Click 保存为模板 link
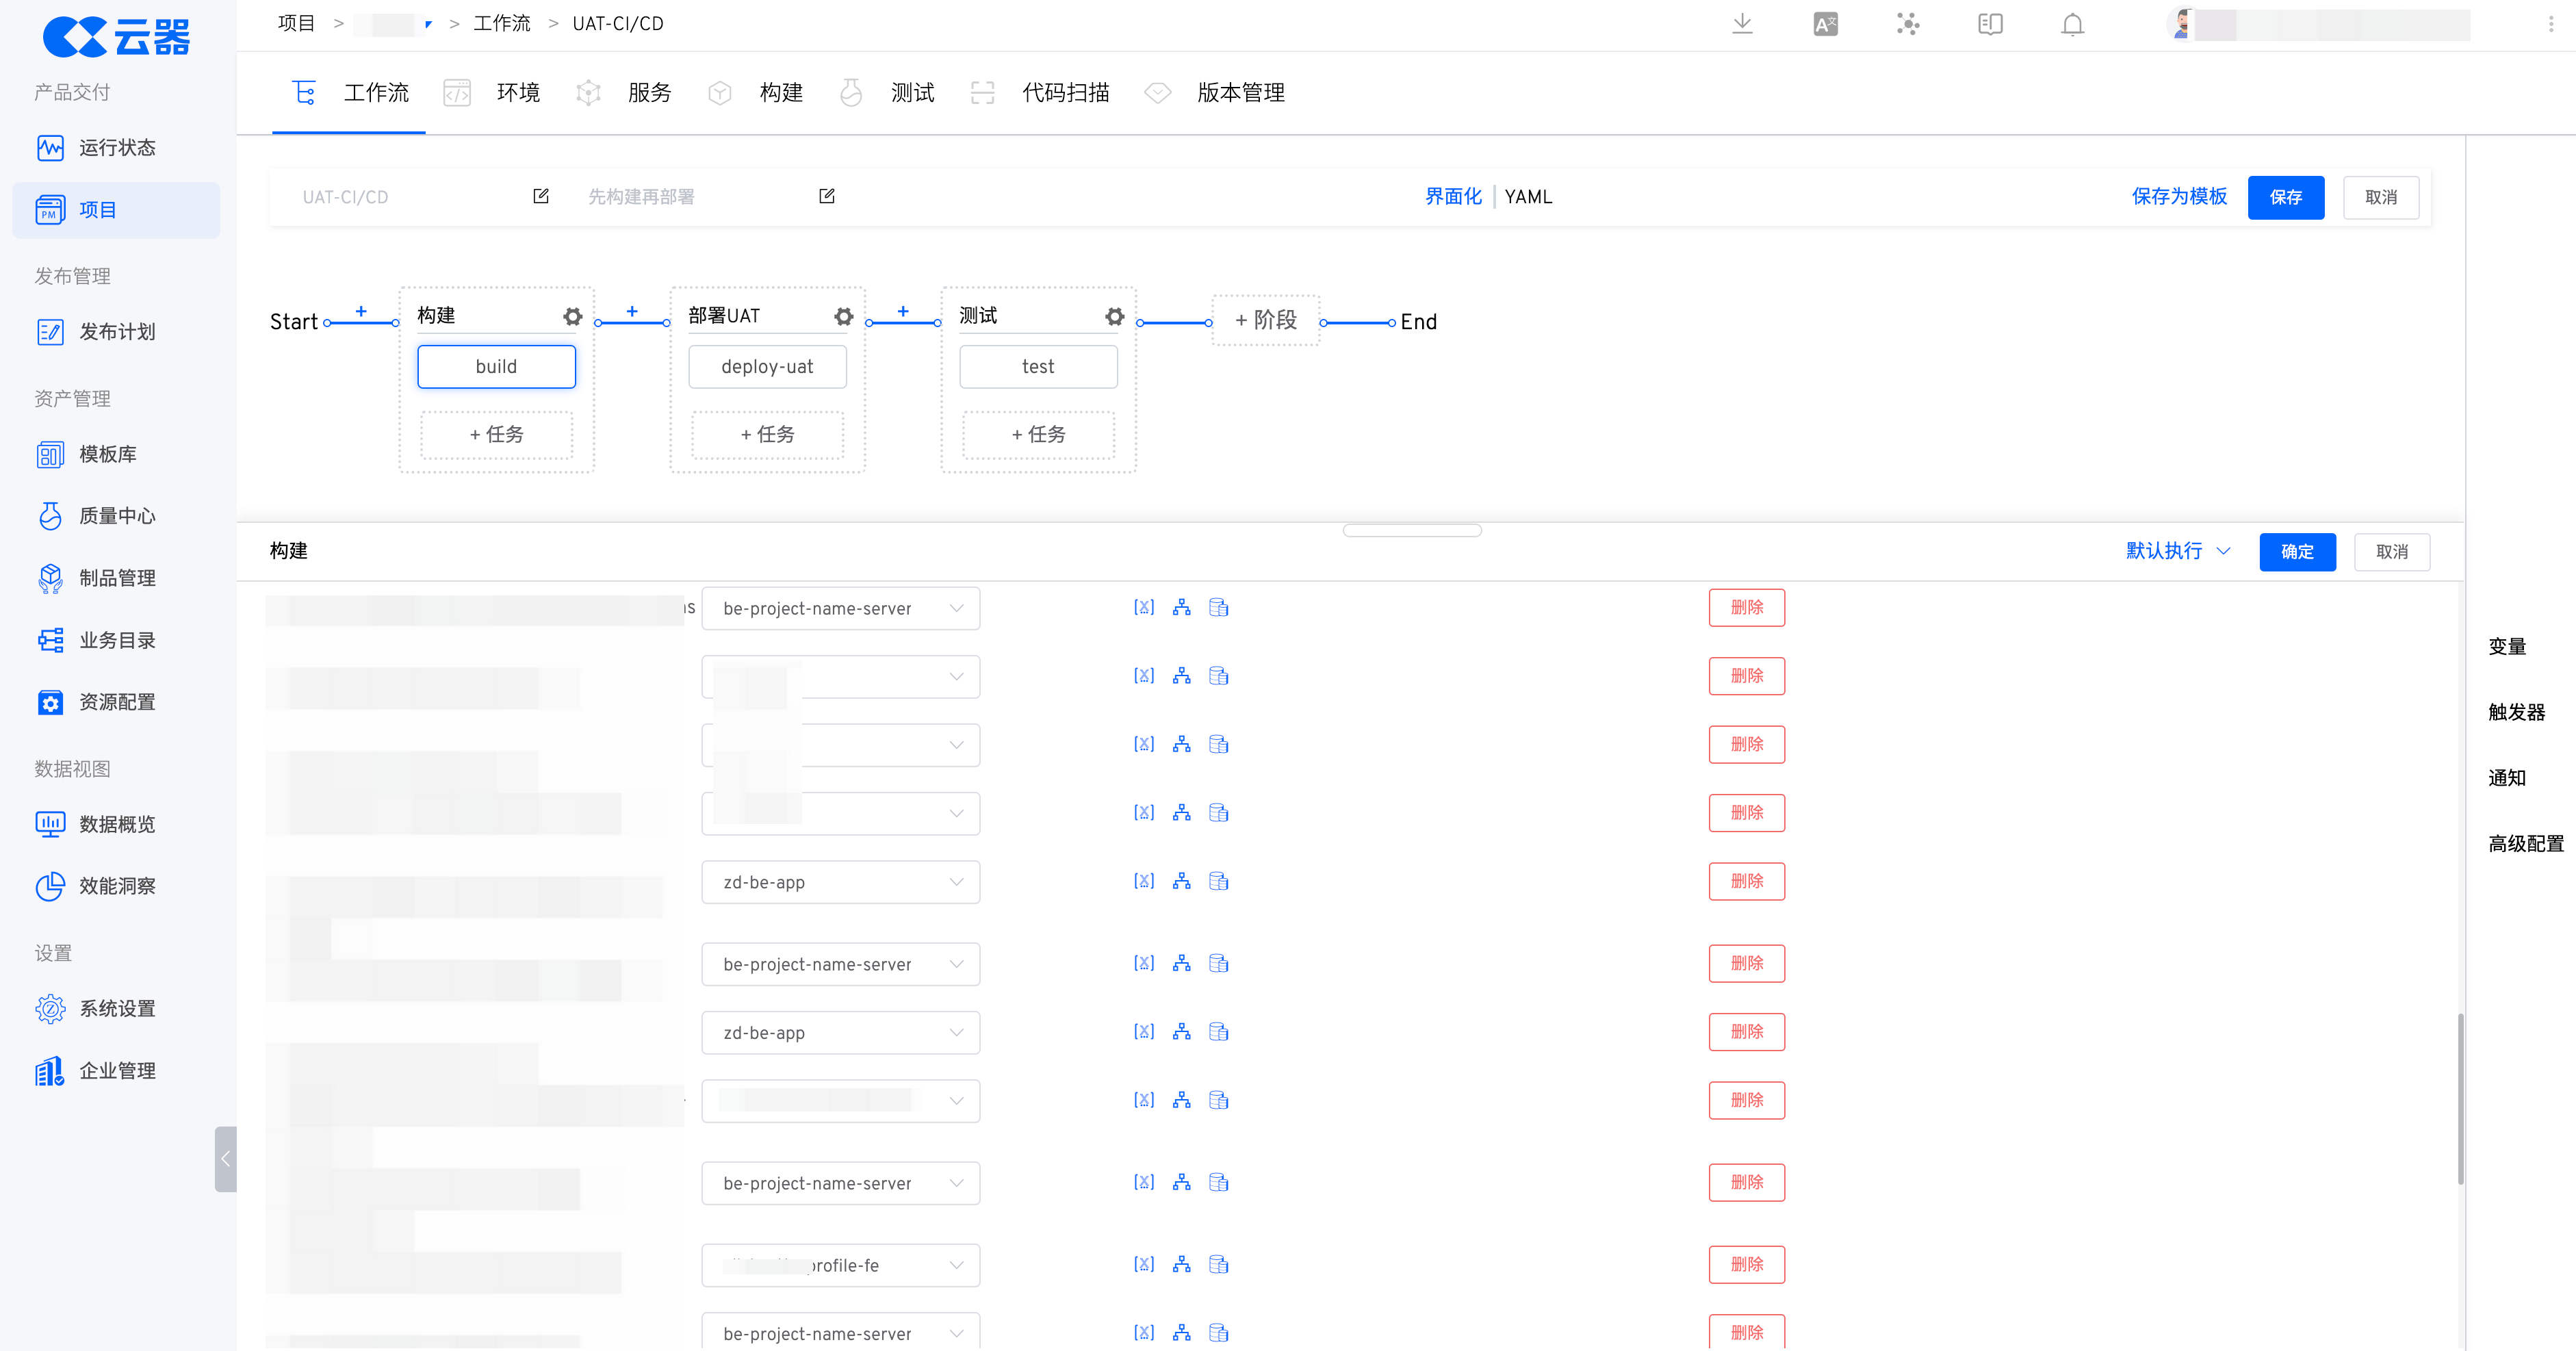The image size is (2576, 1351). (x=2179, y=197)
